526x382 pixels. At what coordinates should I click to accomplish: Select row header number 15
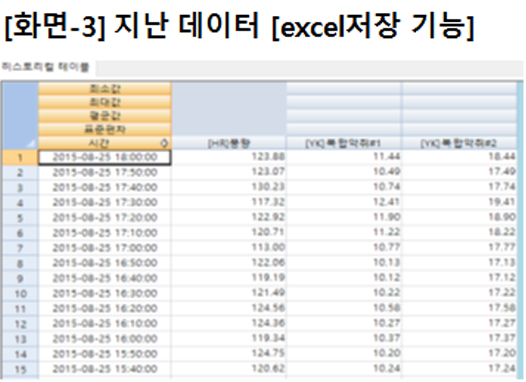coord(20,369)
